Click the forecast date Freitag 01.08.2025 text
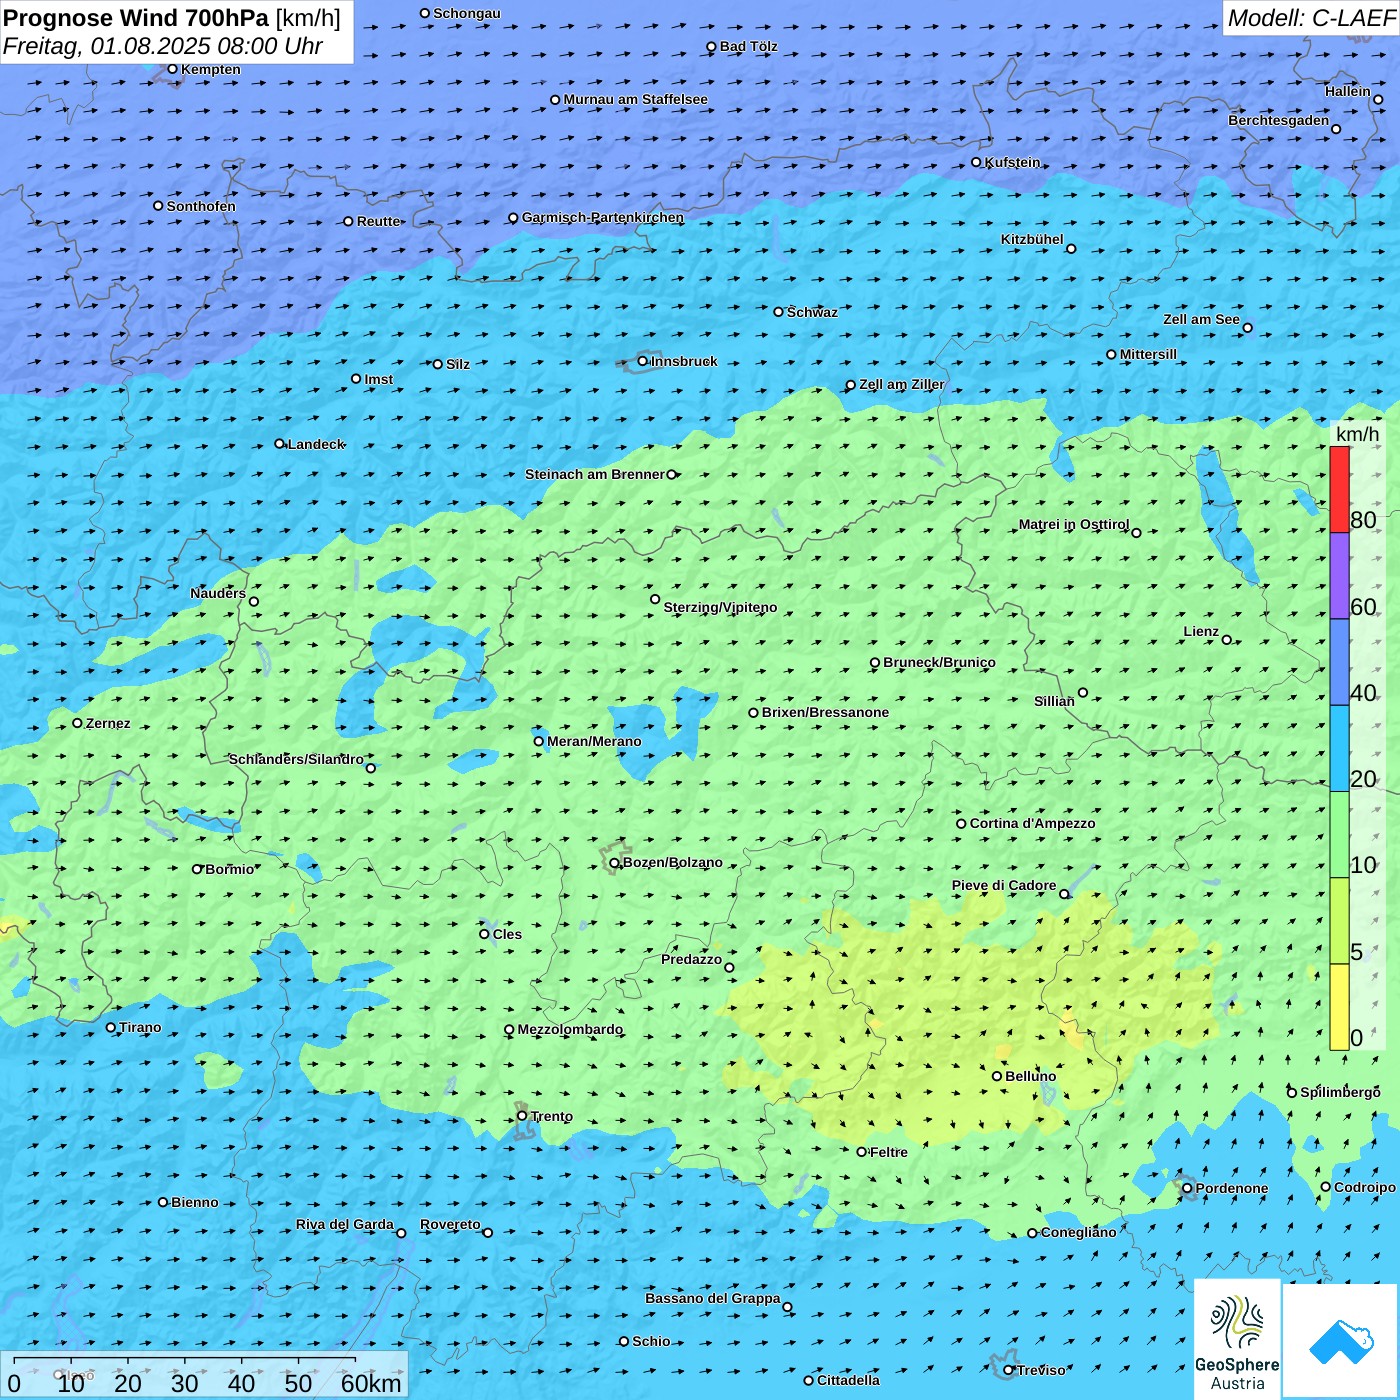The image size is (1400, 1400). [x=163, y=46]
